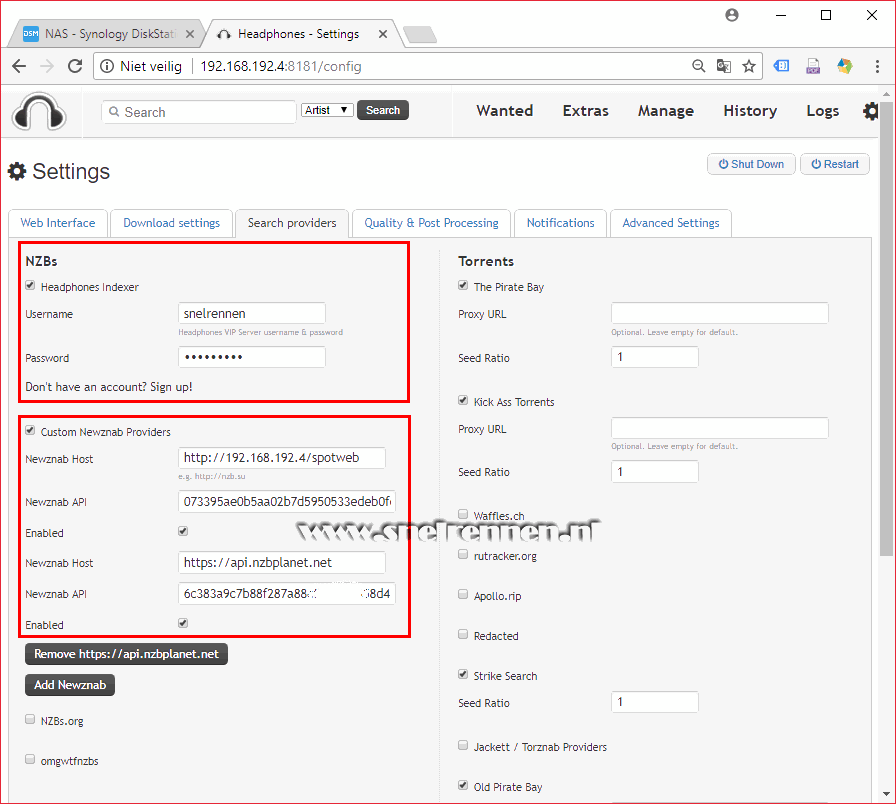This screenshot has width=896, height=804.
Task: Click the zoom magnifier icon in the address bar
Action: click(x=698, y=66)
